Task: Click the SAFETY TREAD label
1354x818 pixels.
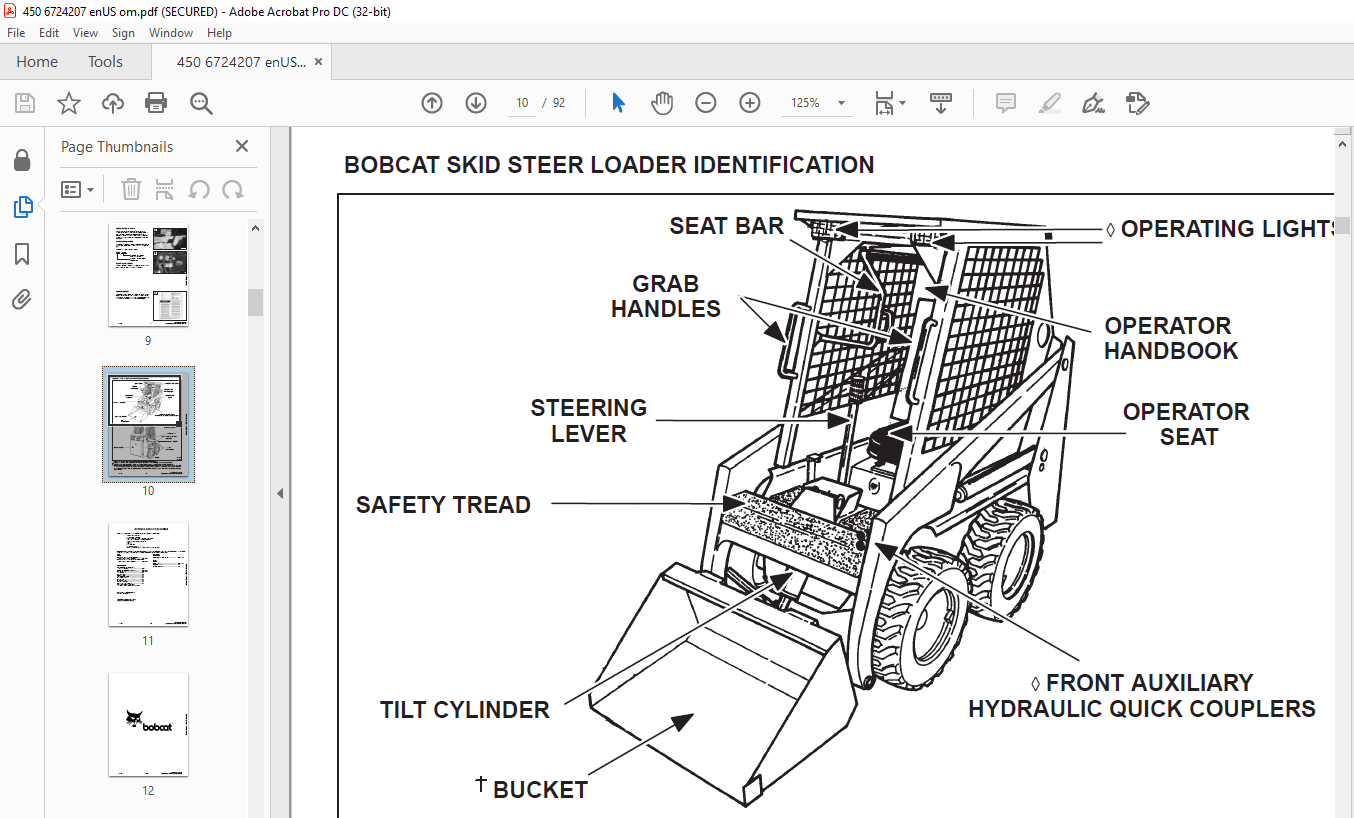Action: click(x=443, y=505)
